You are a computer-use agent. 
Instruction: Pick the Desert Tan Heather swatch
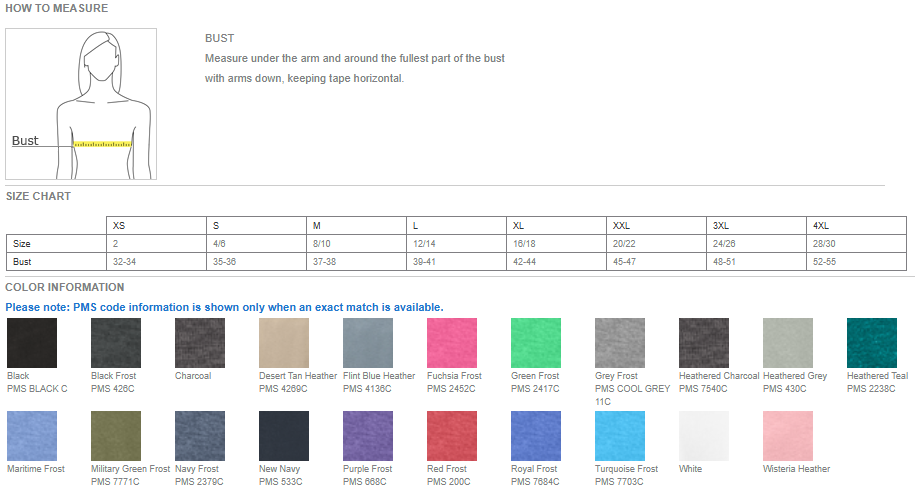pos(284,343)
